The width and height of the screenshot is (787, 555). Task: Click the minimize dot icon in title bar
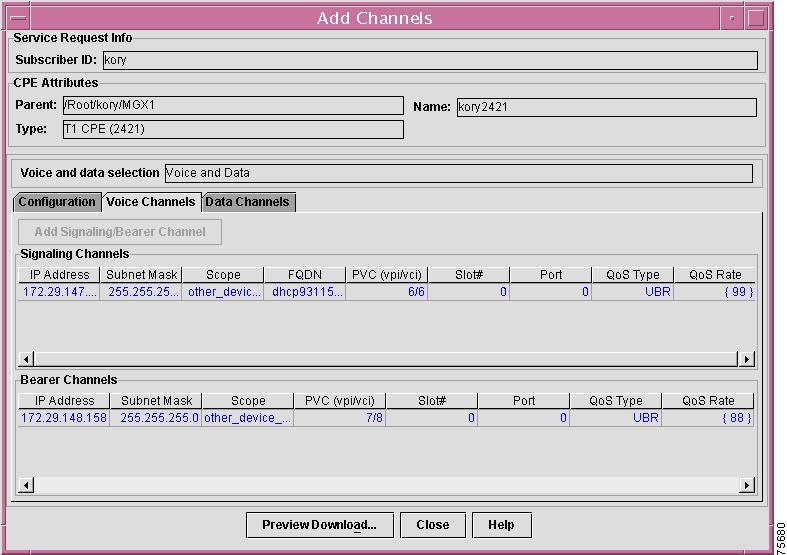point(732,17)
